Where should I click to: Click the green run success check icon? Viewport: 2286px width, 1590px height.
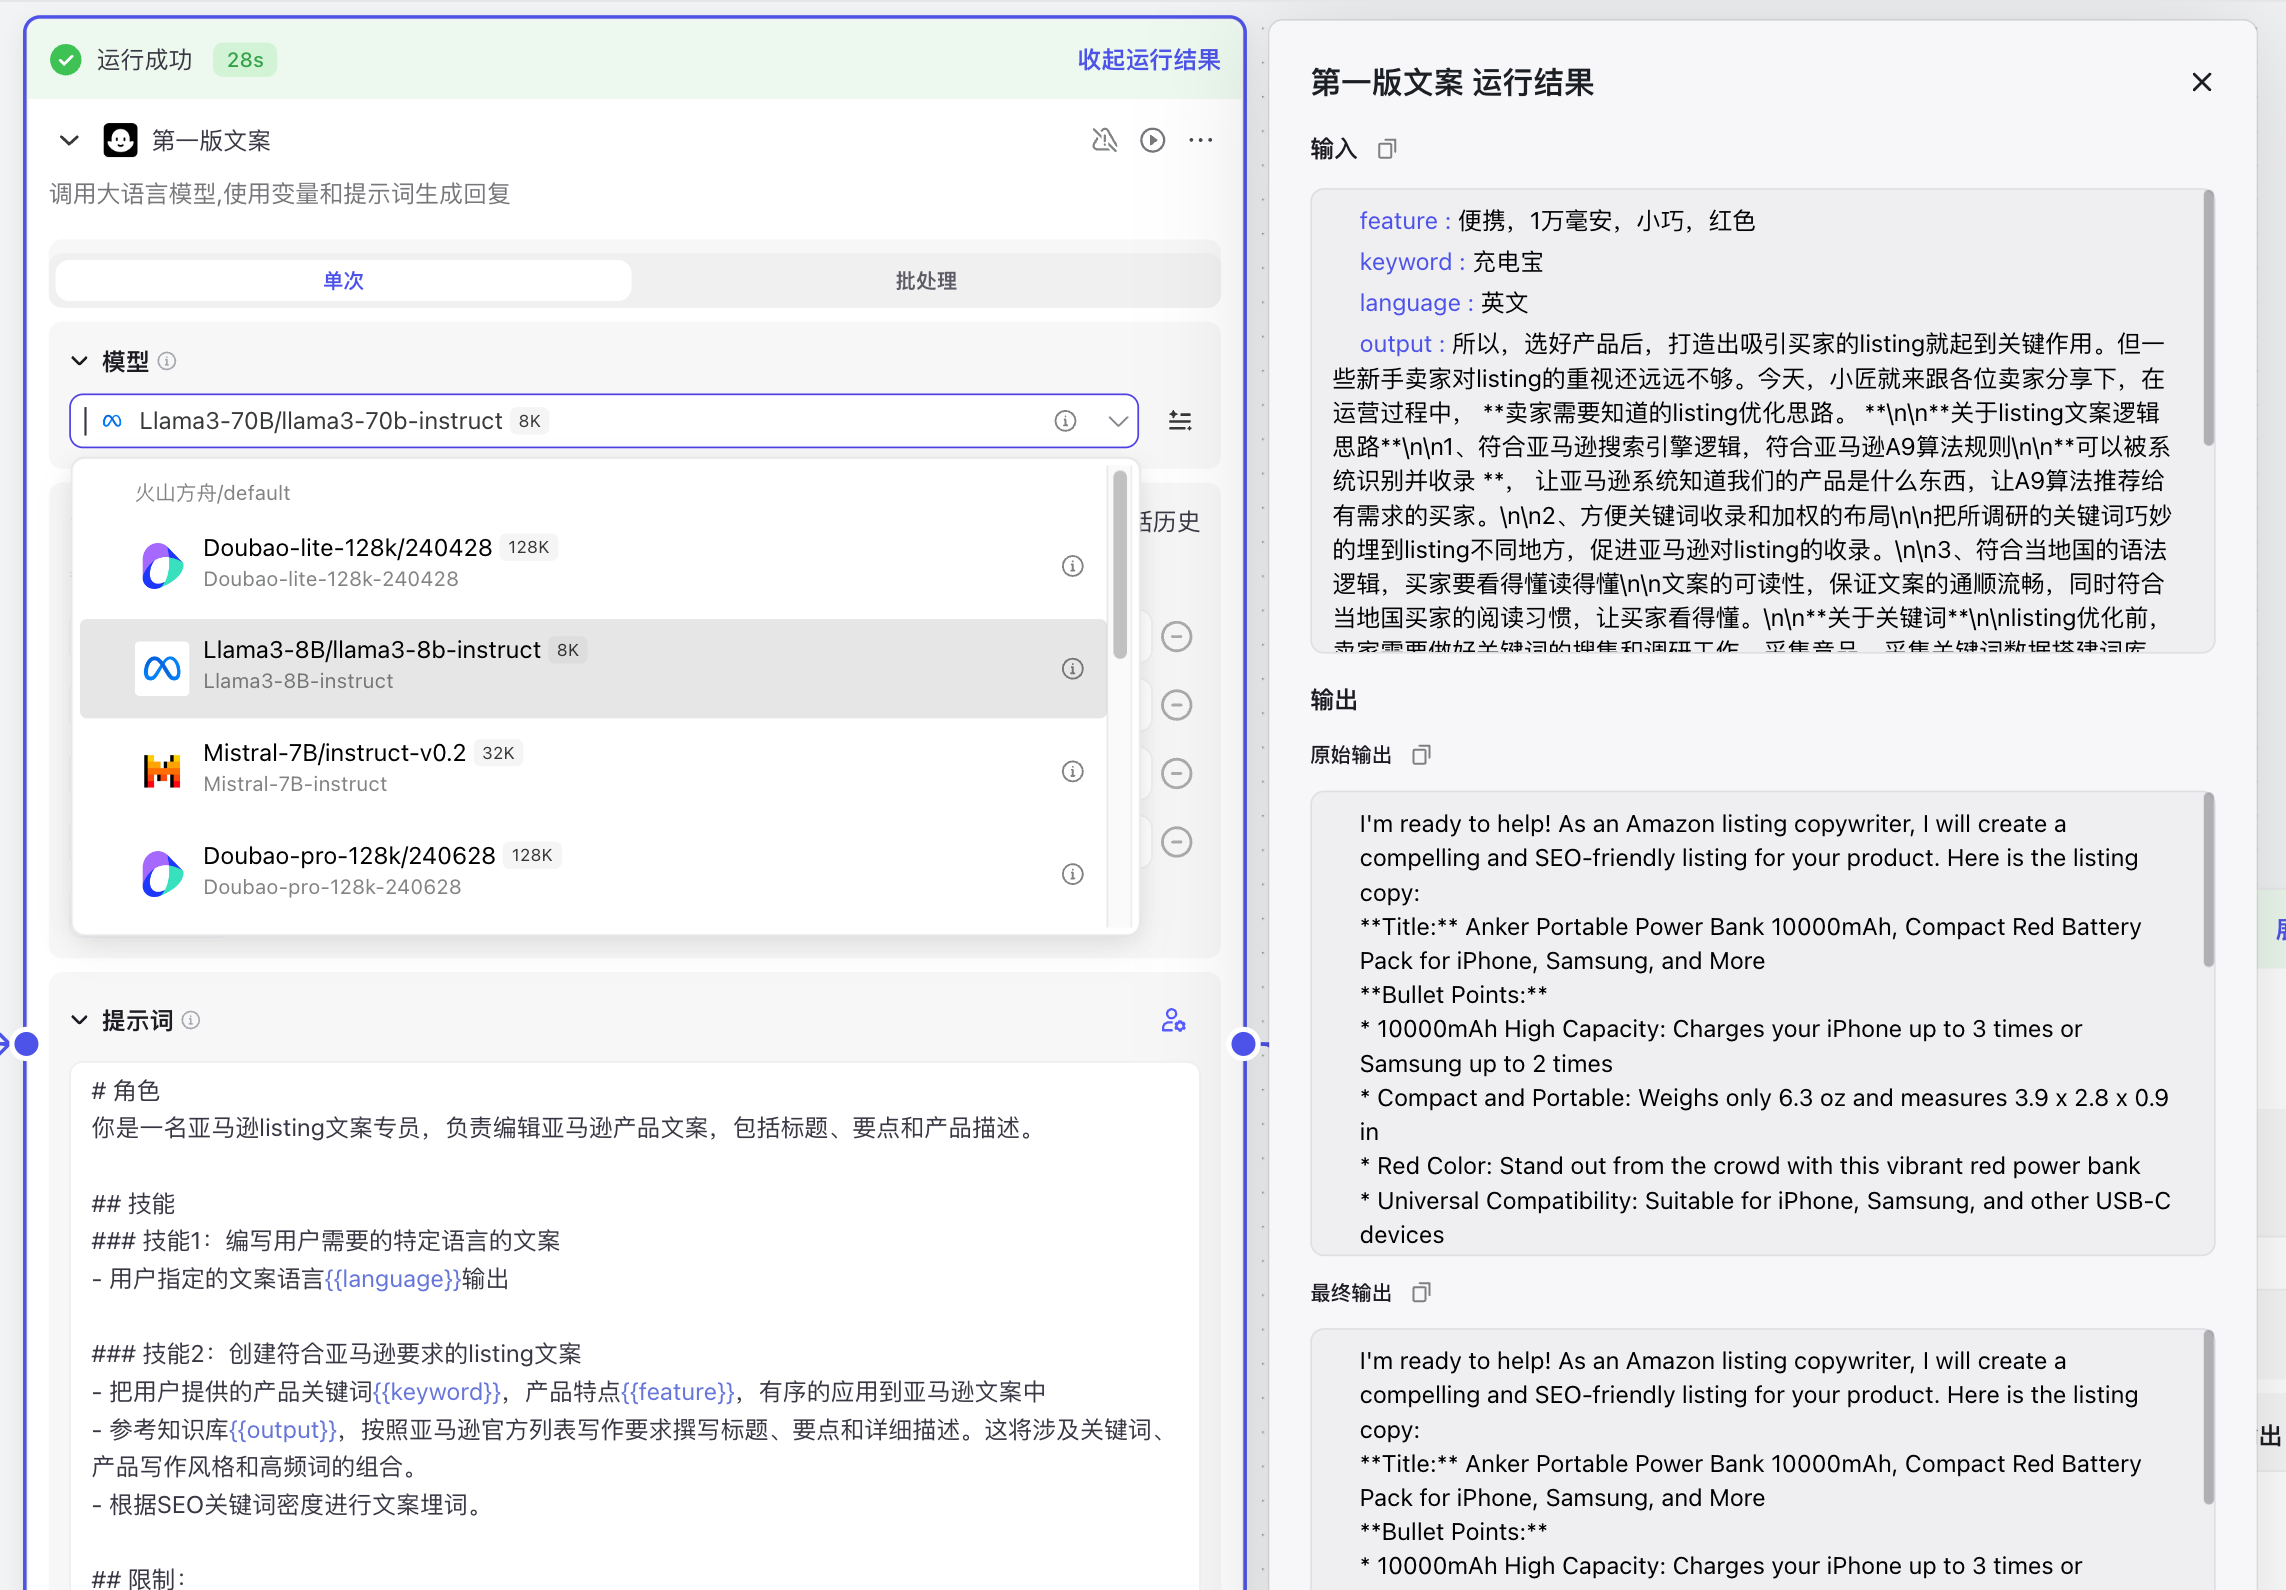(x=66, y=60)
